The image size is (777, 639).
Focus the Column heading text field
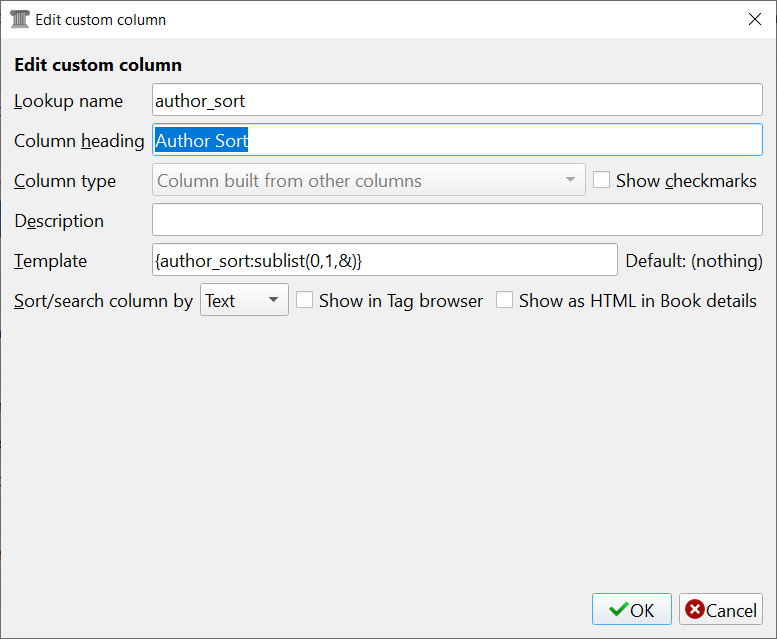[457, 141]
